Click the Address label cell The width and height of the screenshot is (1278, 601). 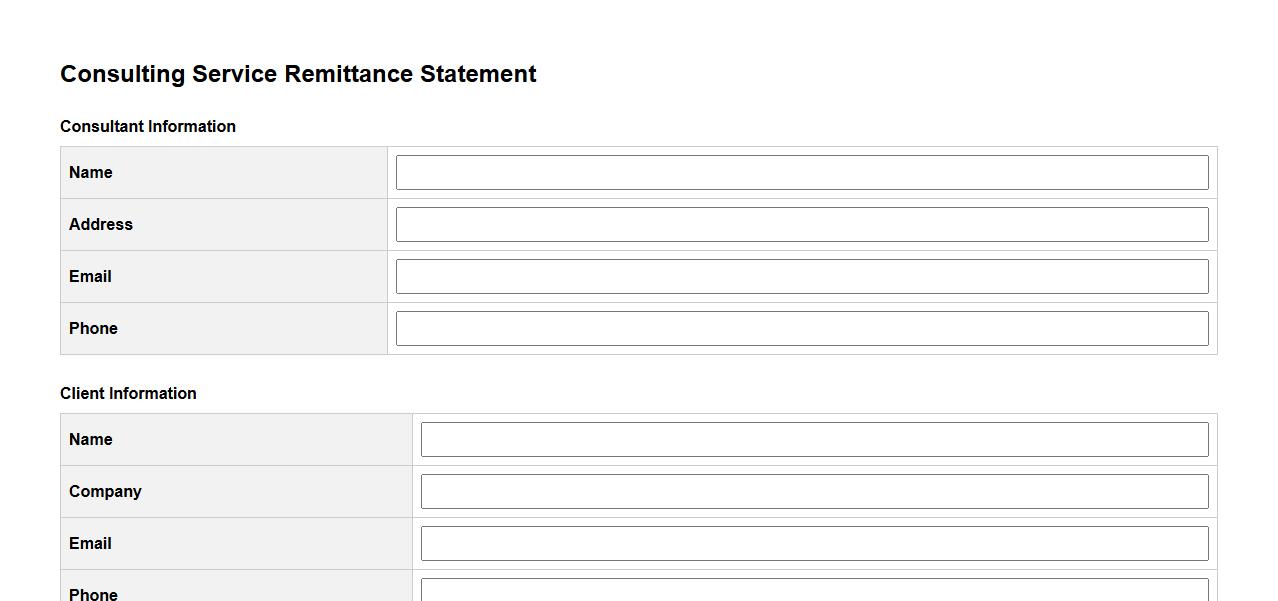click(x=101, y=224)
